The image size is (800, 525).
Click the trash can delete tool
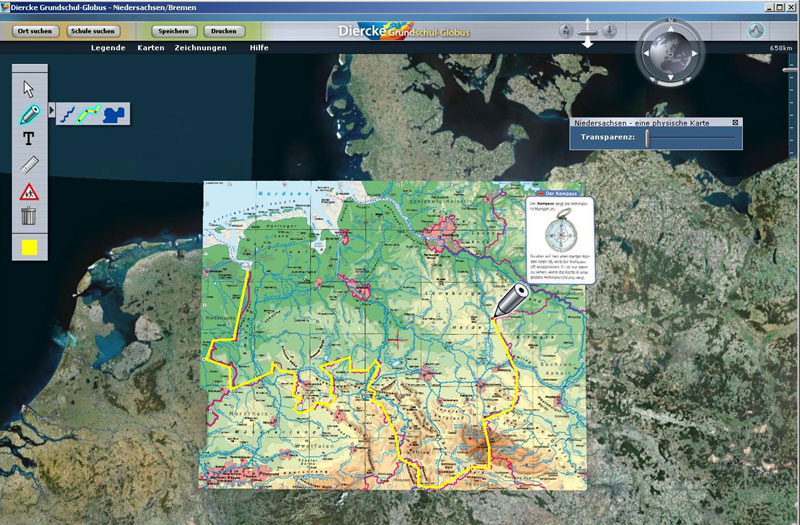pyautogui.click(x=29, y=216)
